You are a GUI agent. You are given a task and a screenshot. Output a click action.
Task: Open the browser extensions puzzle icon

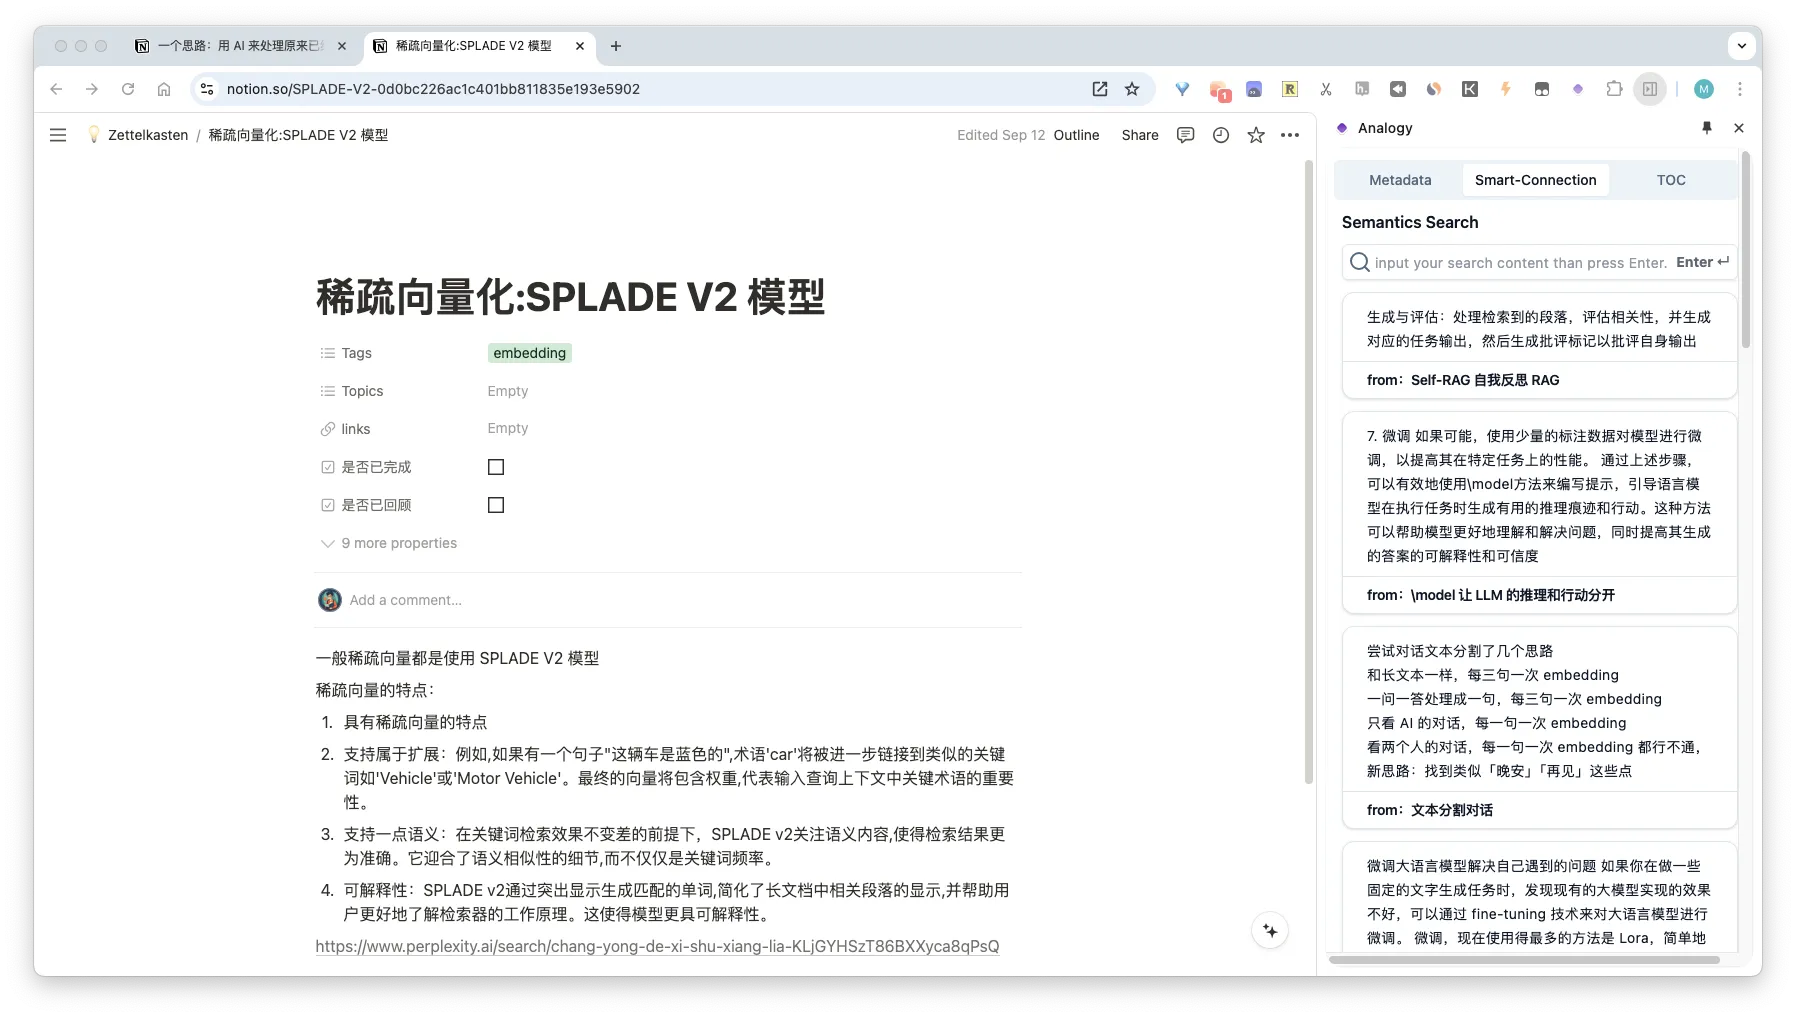(1614, 89)
